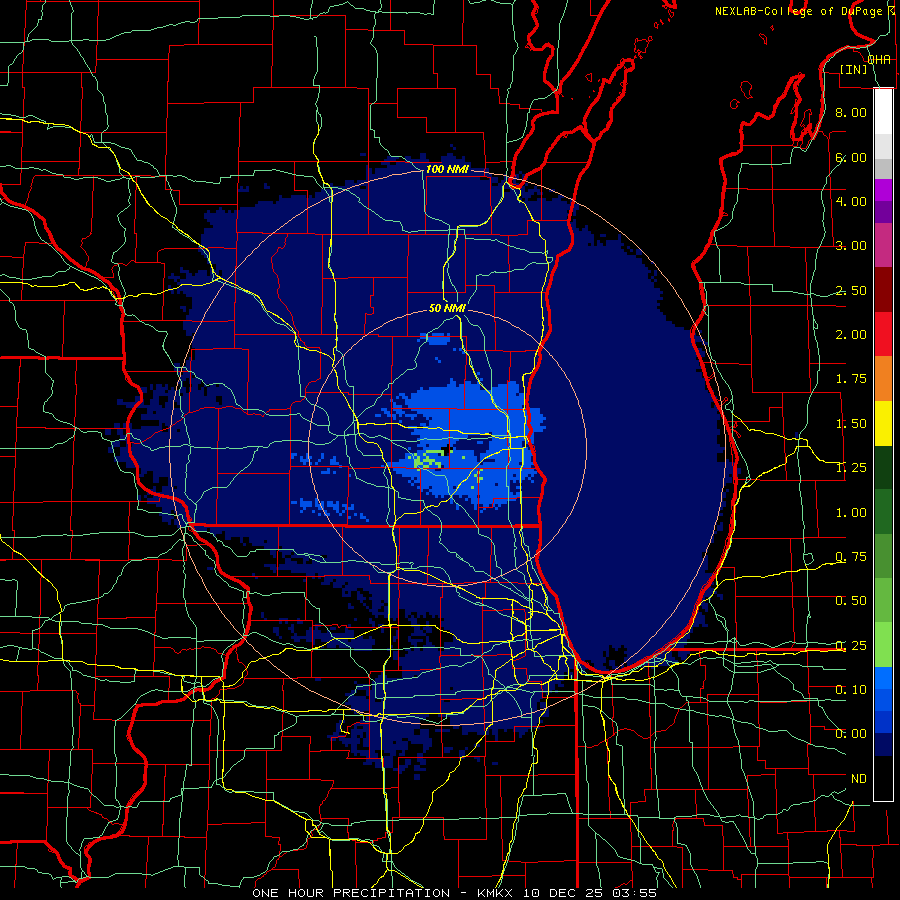Click the green precipitation cluster near radar center

tap(428, 459)
